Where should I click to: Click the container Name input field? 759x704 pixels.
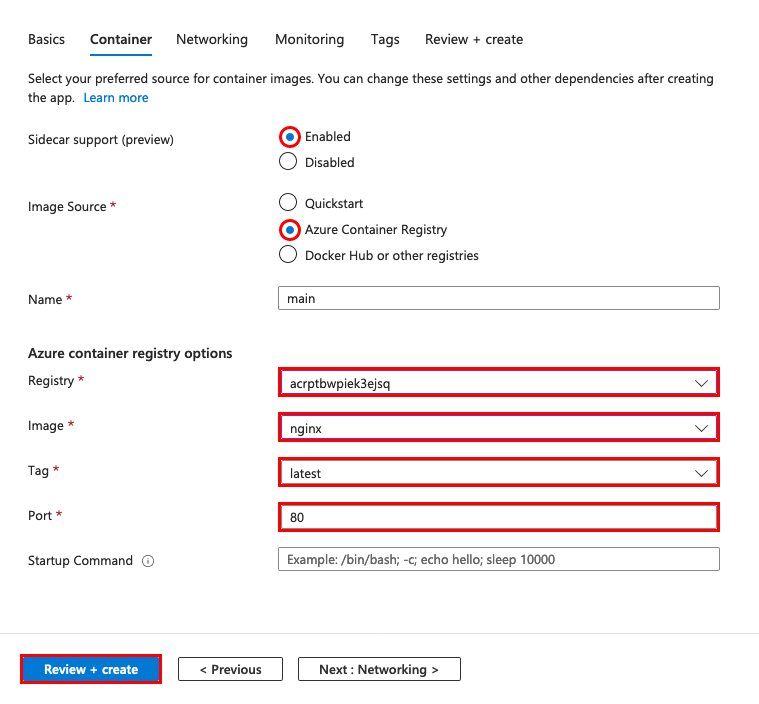pyautogui.click(x=498, y=299)
